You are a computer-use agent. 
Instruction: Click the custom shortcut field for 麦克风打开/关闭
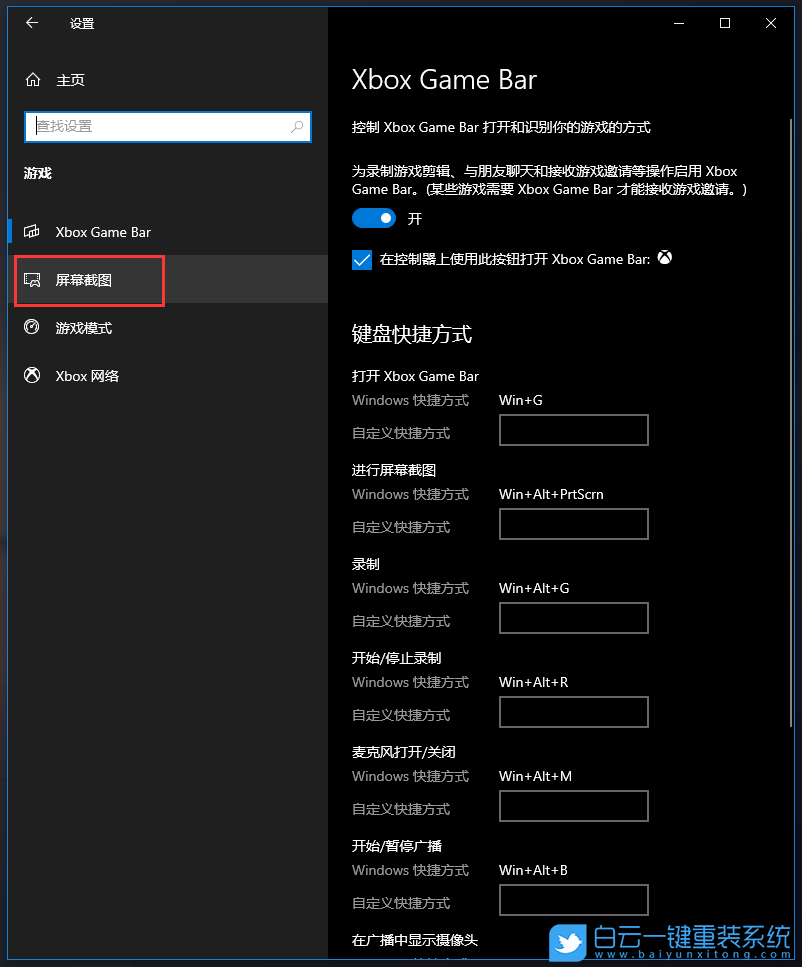pos(573,806)
